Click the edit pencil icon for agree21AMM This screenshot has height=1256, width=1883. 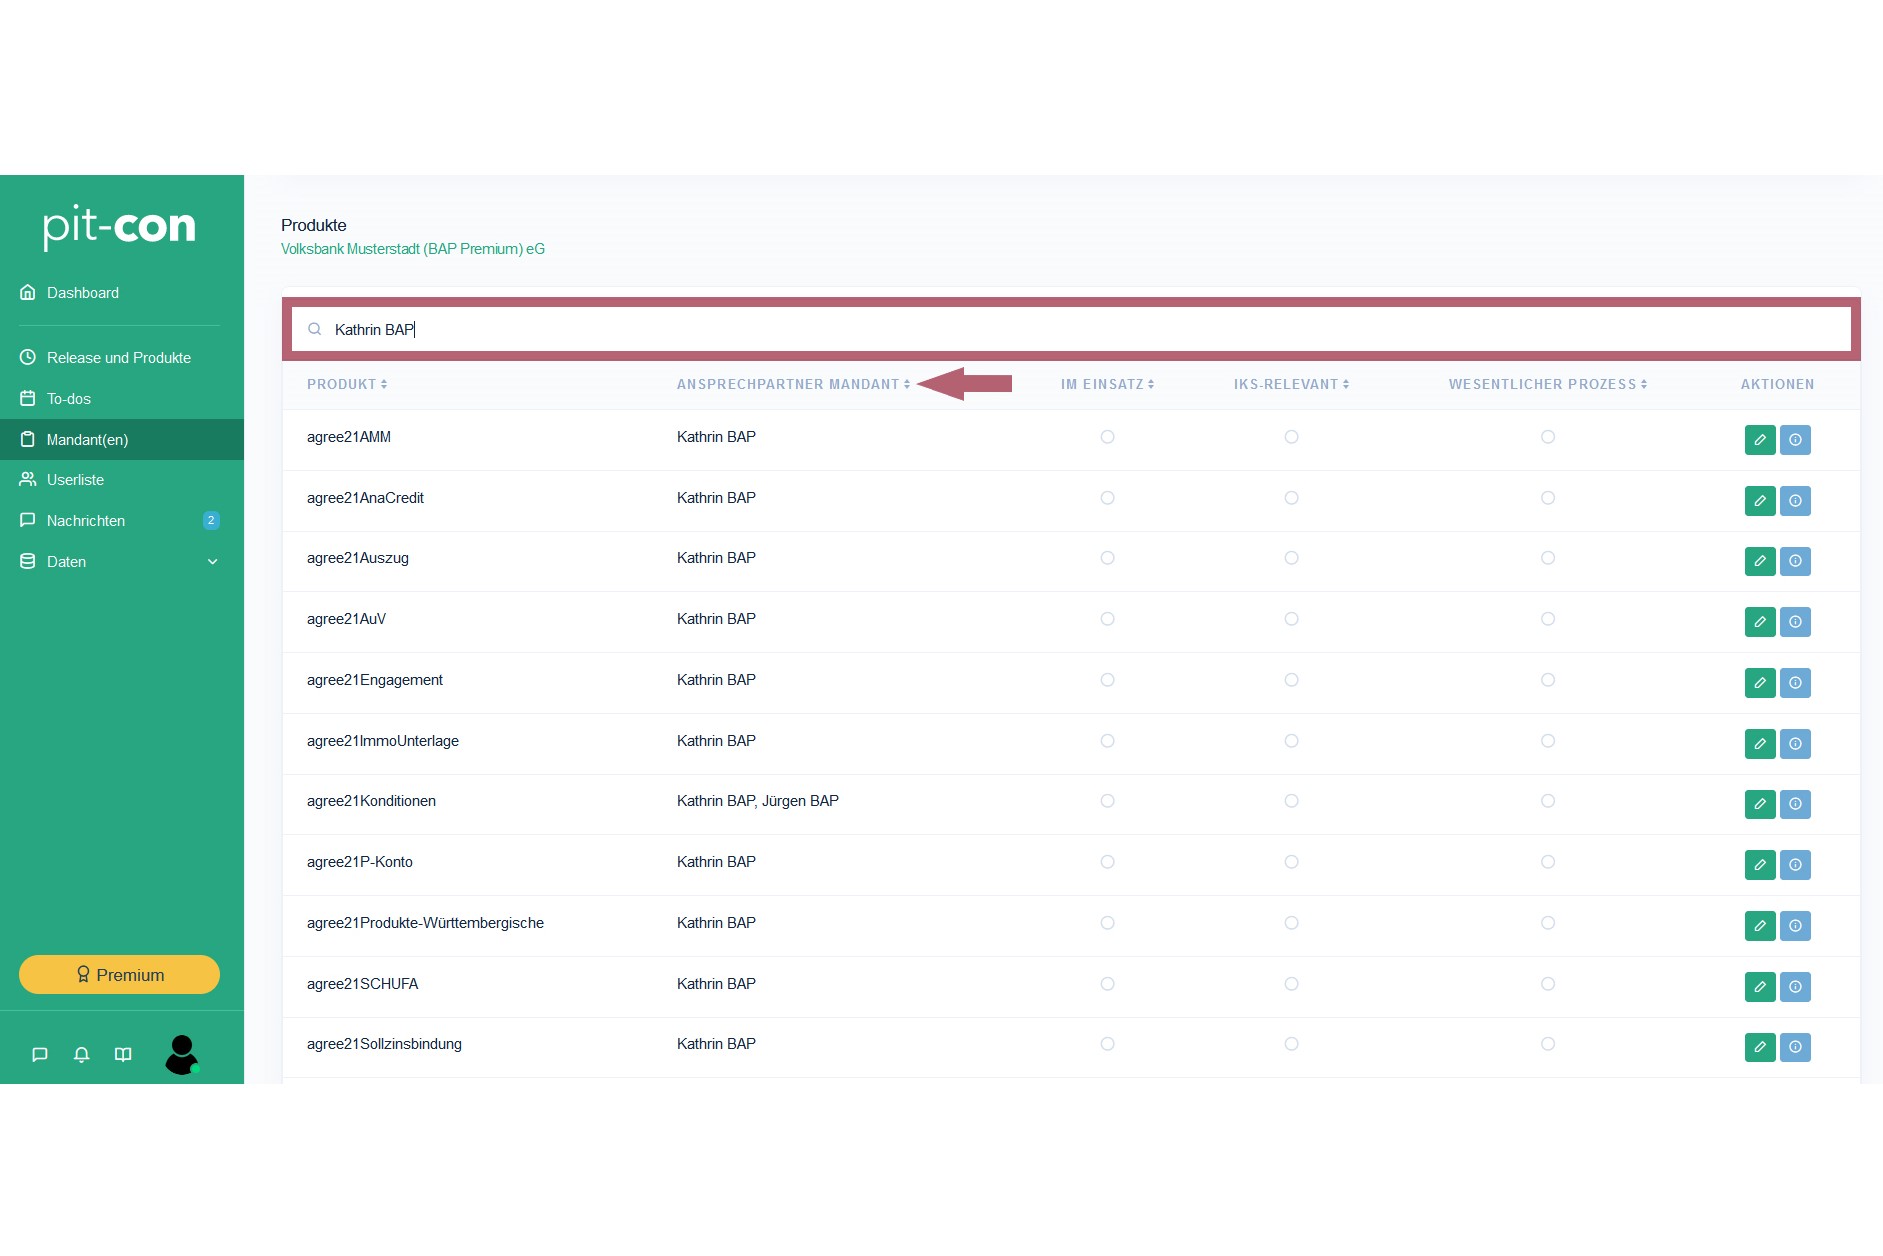tap(1760, 440)
